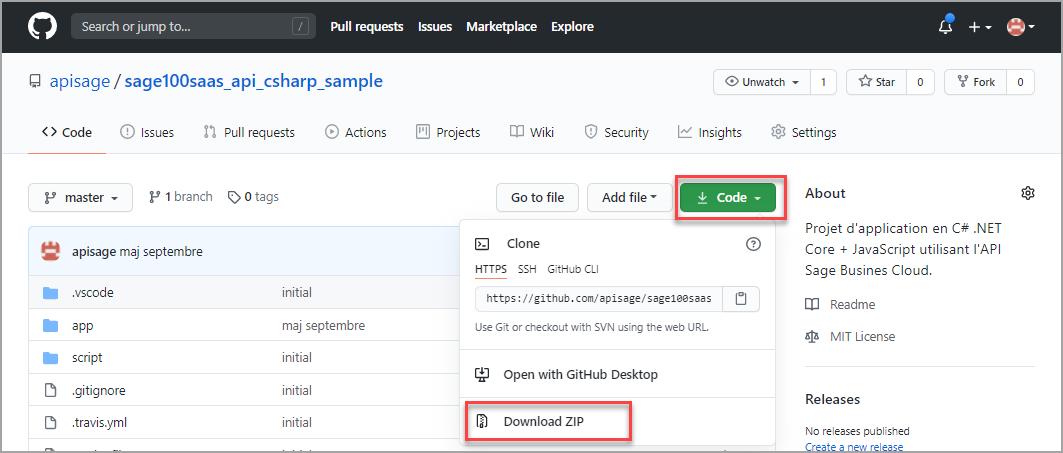Switch to the Projects tab
The image size is (1063, 453).
pyautogui.click(x=448, y=132)
